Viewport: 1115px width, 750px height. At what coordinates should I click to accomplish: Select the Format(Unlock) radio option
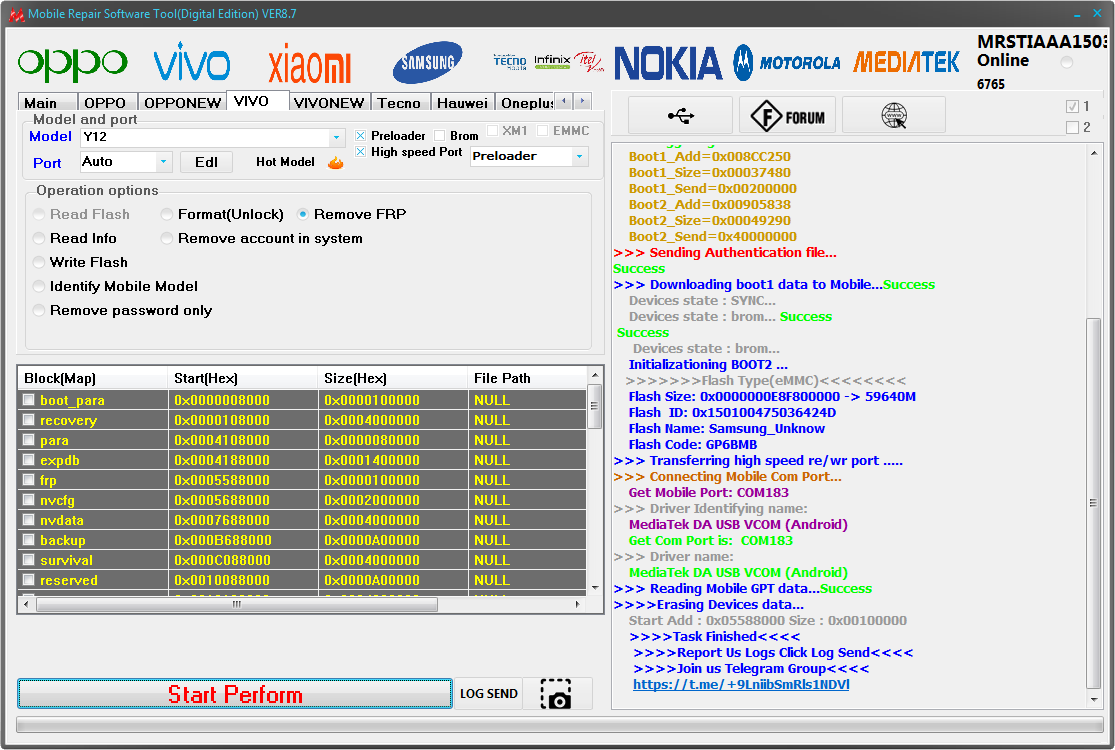(x=166, y=214)
